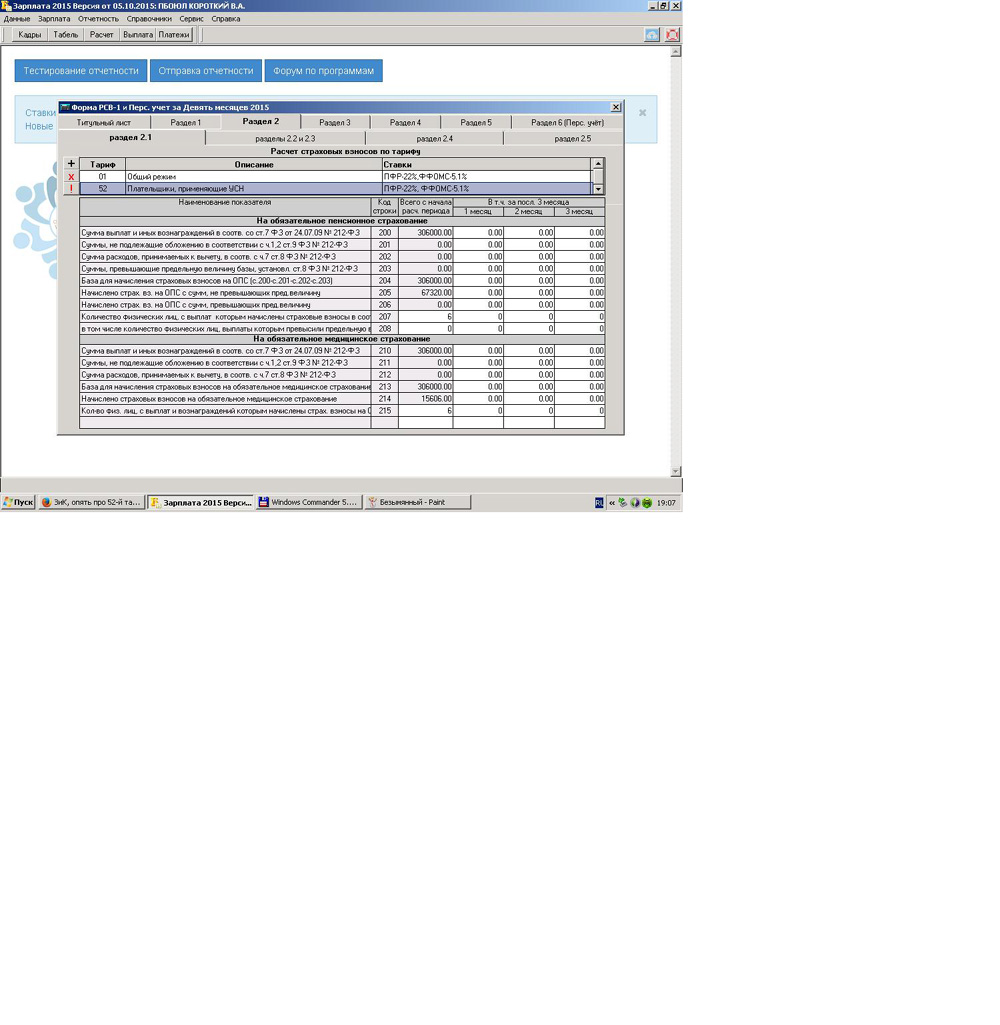Click the Форум по программам button
1000x1025 pixels.
pos(323,71)
